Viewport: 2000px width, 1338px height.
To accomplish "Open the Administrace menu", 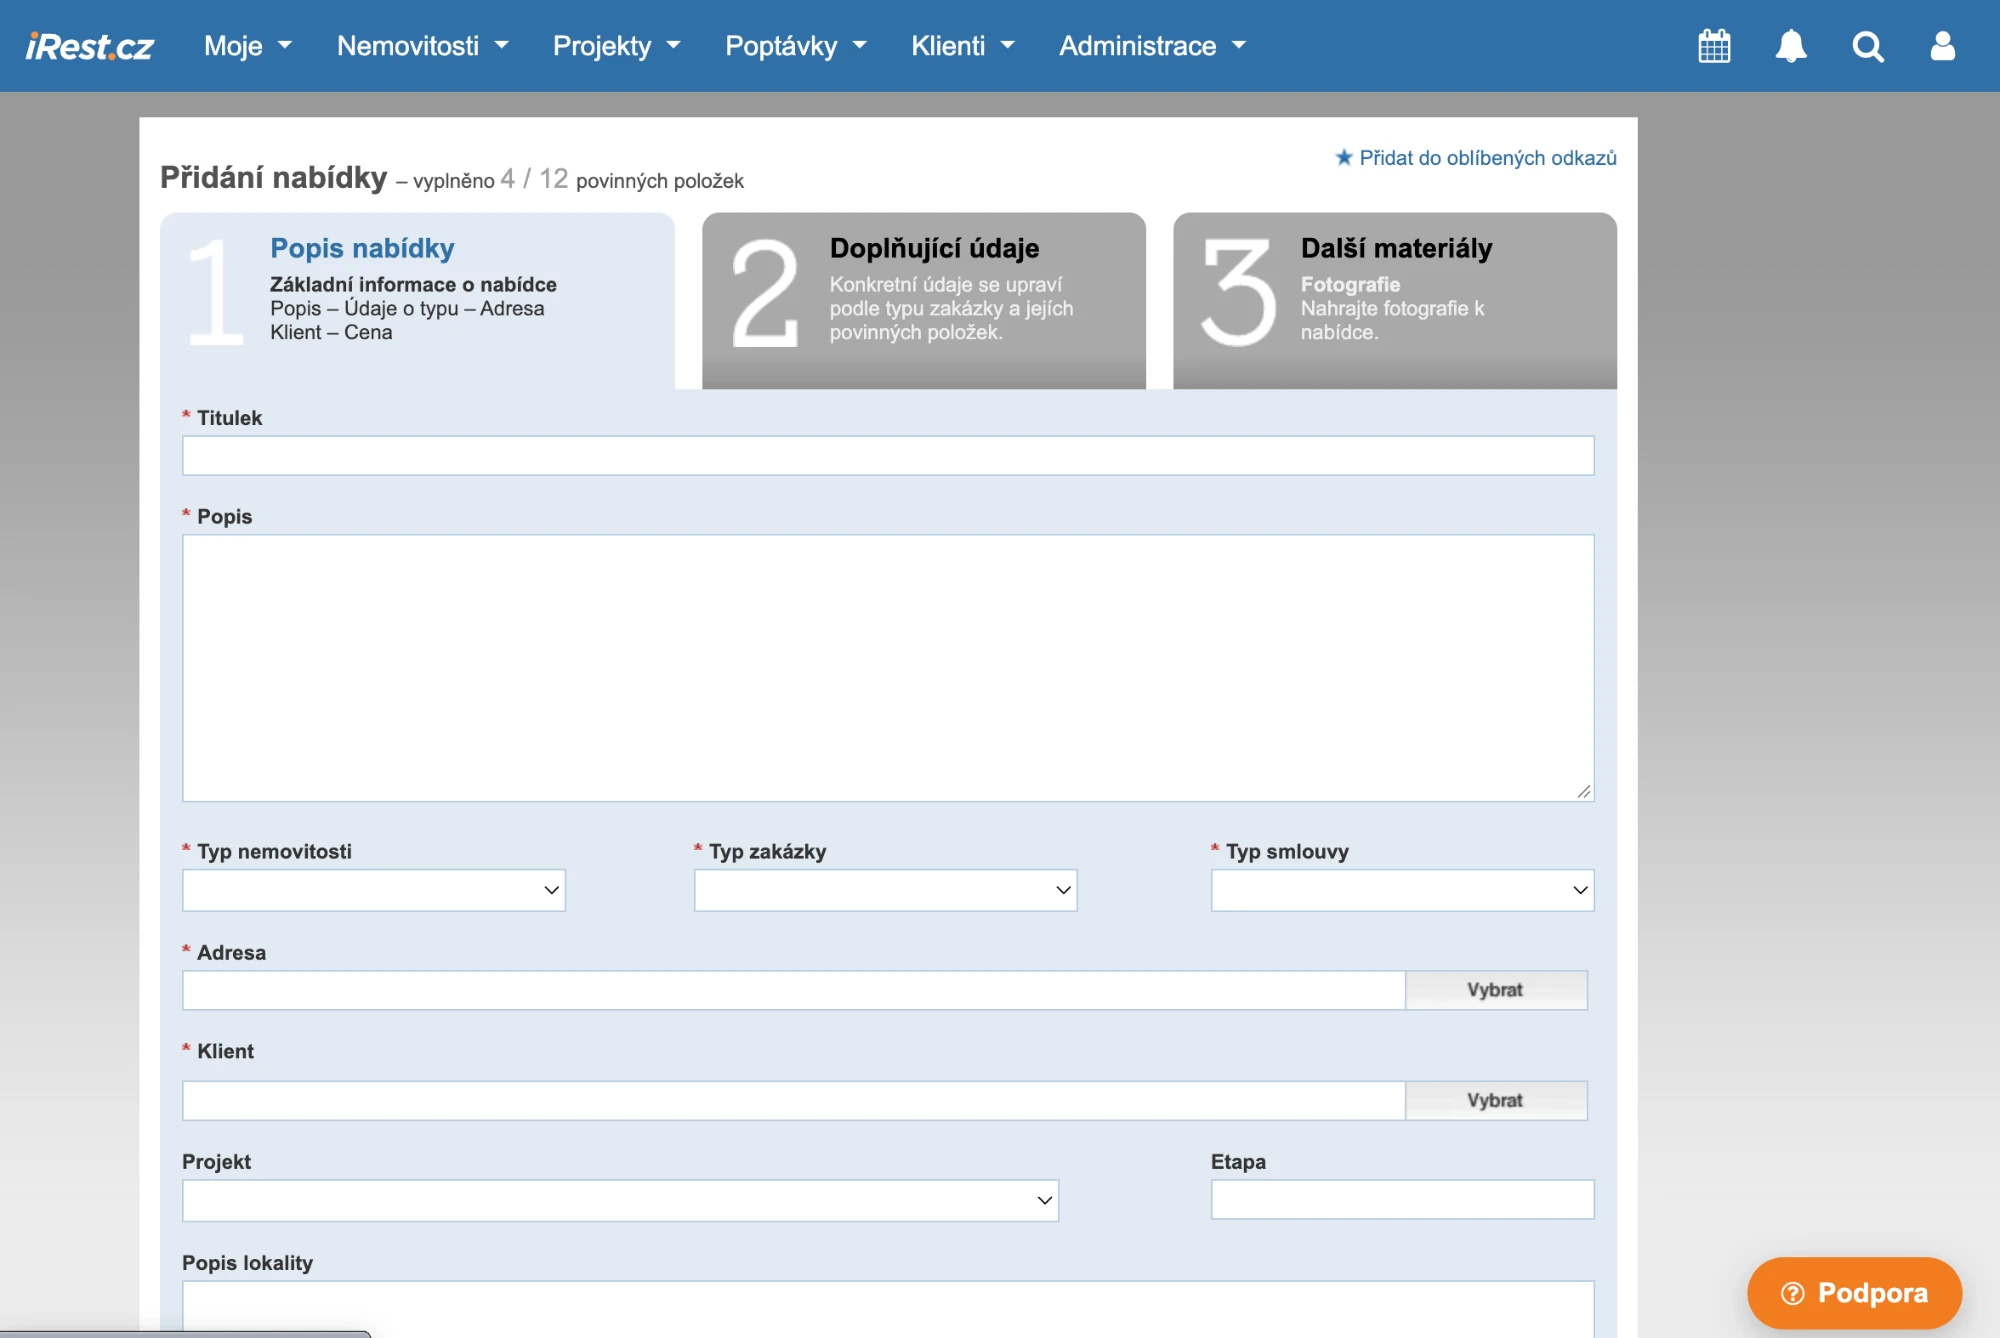I will point(1153,46).
